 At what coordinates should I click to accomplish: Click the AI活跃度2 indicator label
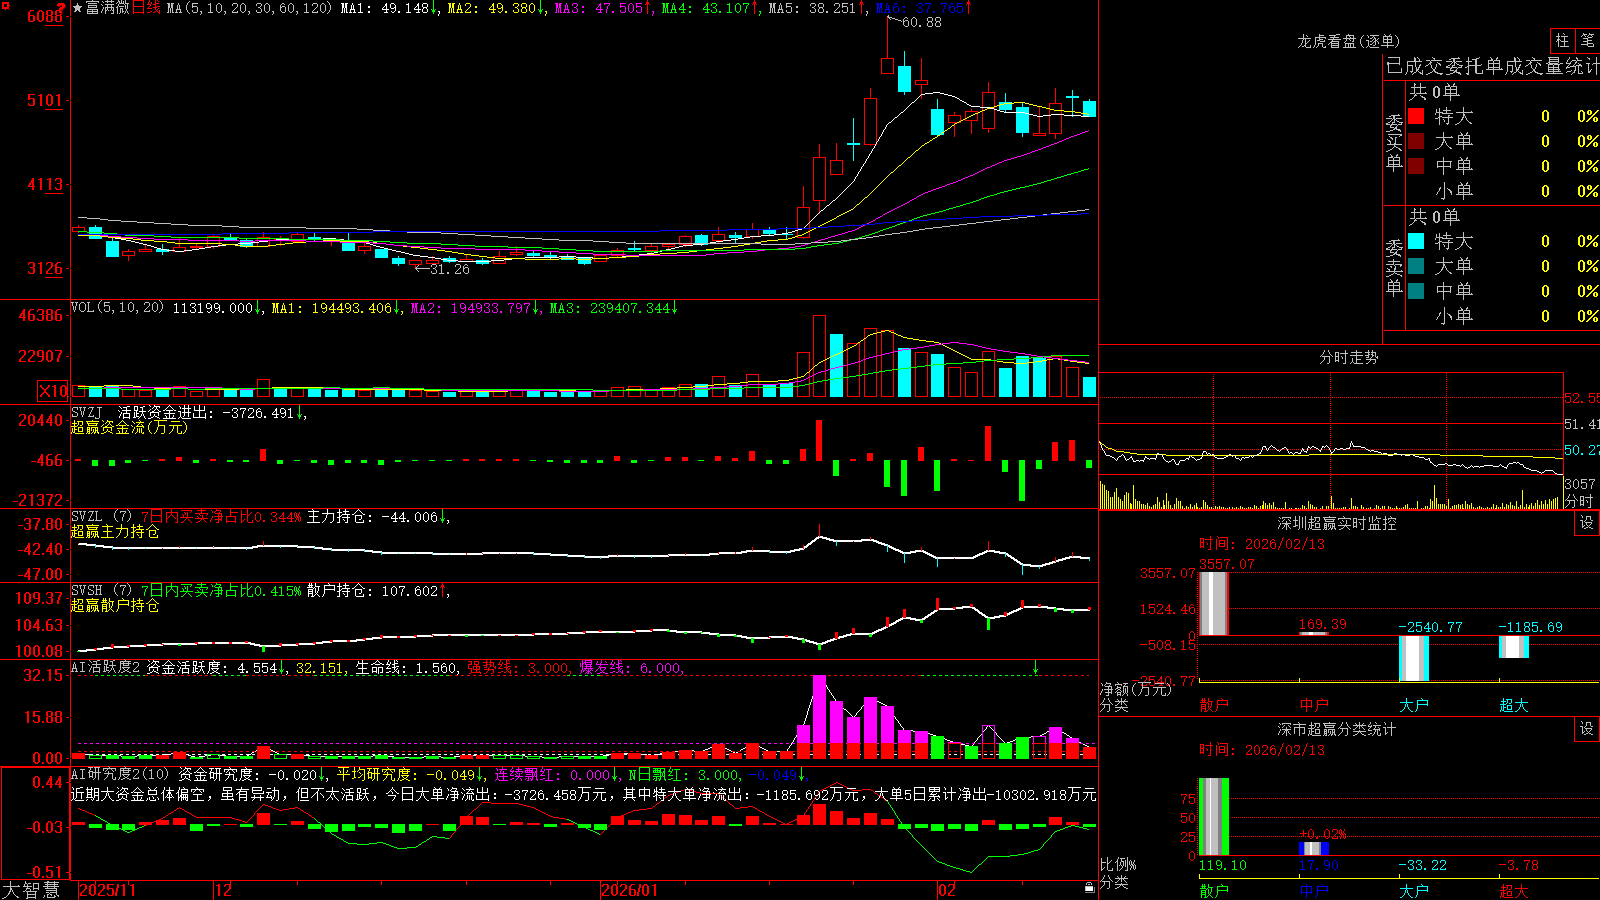(106, 667)
